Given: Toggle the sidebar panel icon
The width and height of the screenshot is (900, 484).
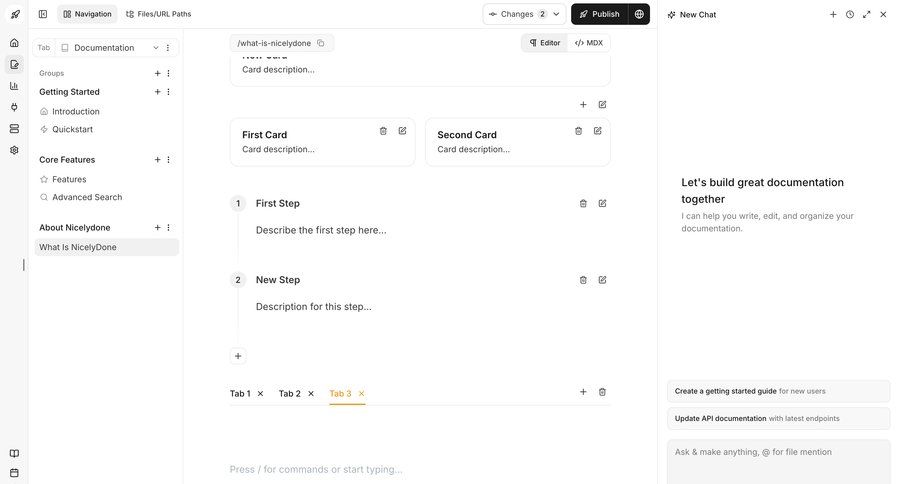Looking at the screenshot, I should click(x=43, y=14).
